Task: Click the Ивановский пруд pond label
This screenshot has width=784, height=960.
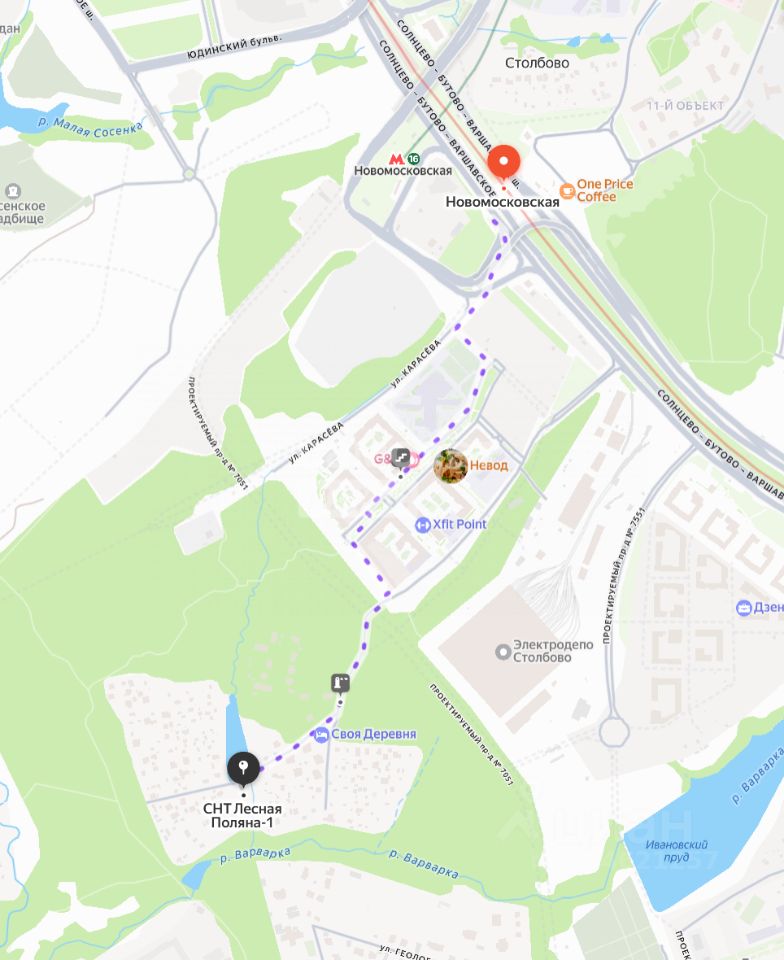Action: (x=676, y=850)
